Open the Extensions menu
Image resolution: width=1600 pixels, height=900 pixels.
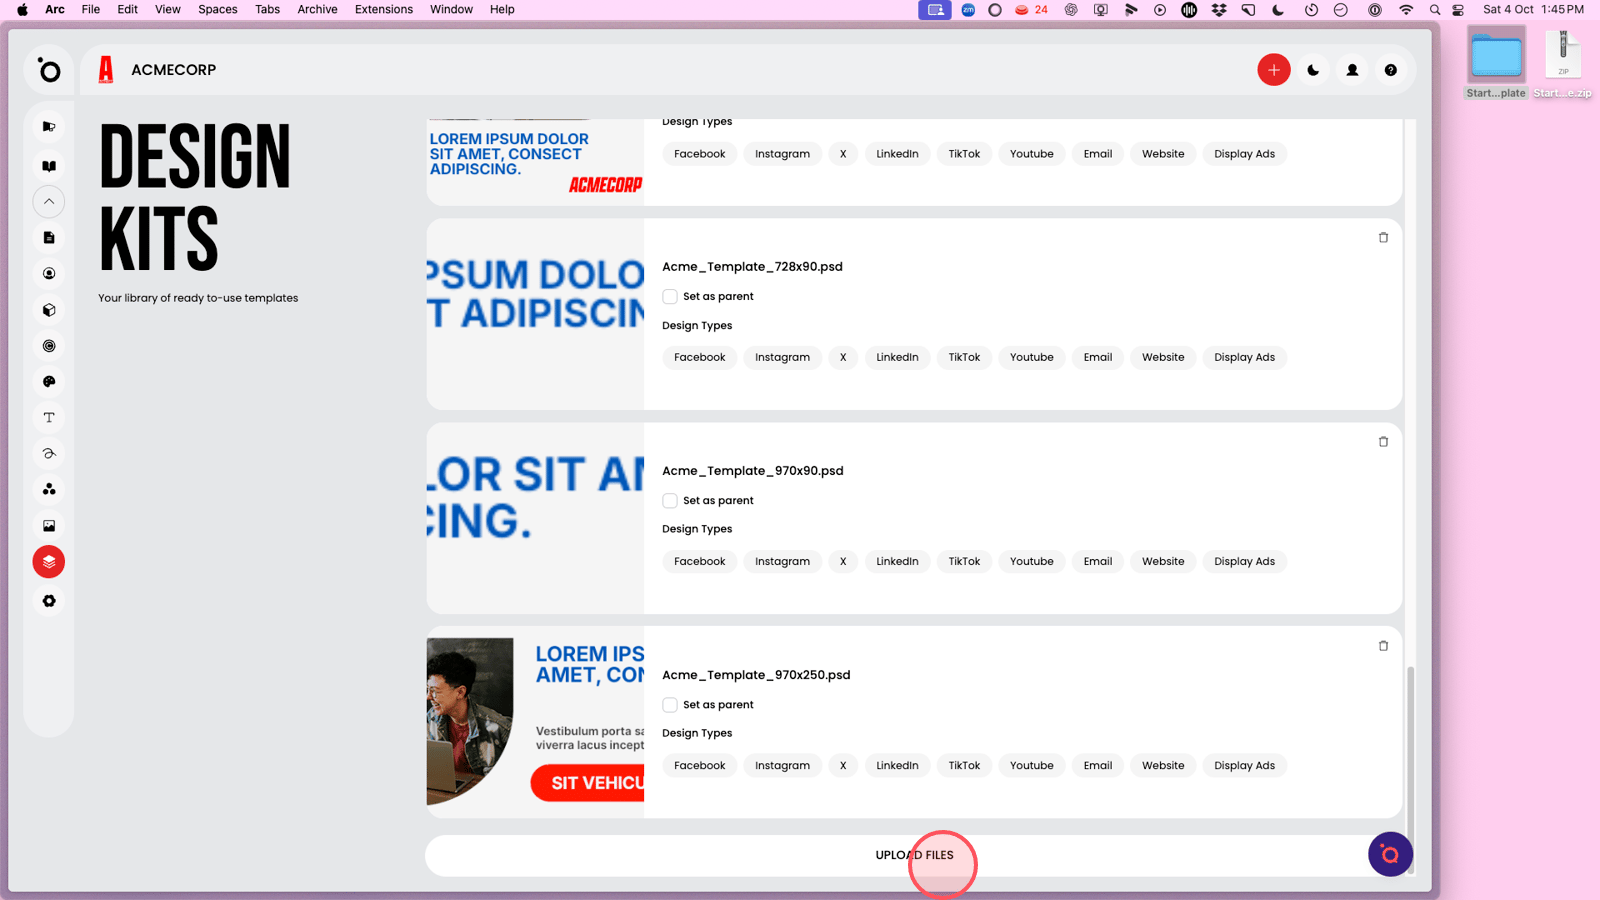point(384,10)
